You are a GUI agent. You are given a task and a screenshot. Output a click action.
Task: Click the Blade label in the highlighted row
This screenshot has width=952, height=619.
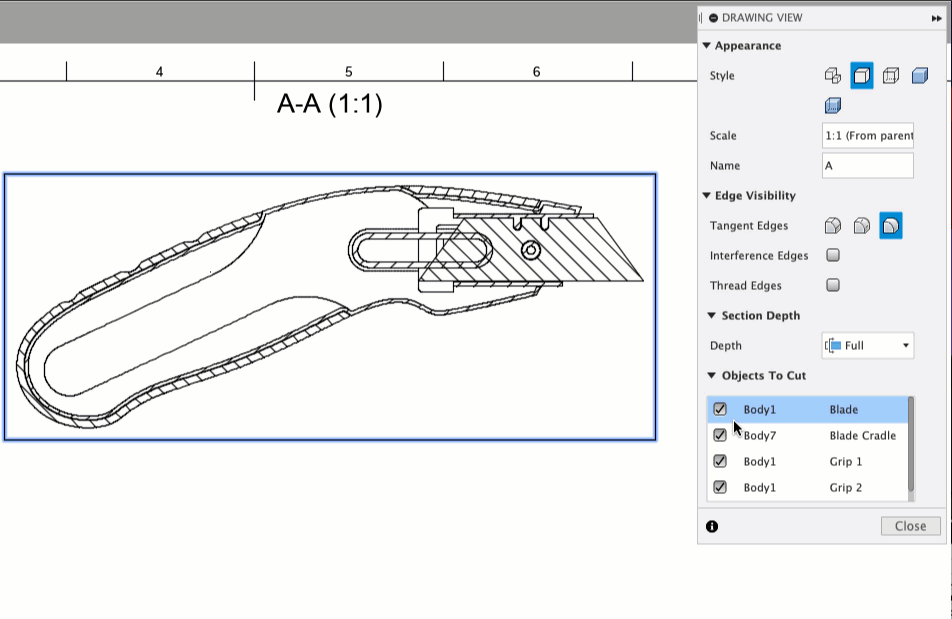(844, 410)
